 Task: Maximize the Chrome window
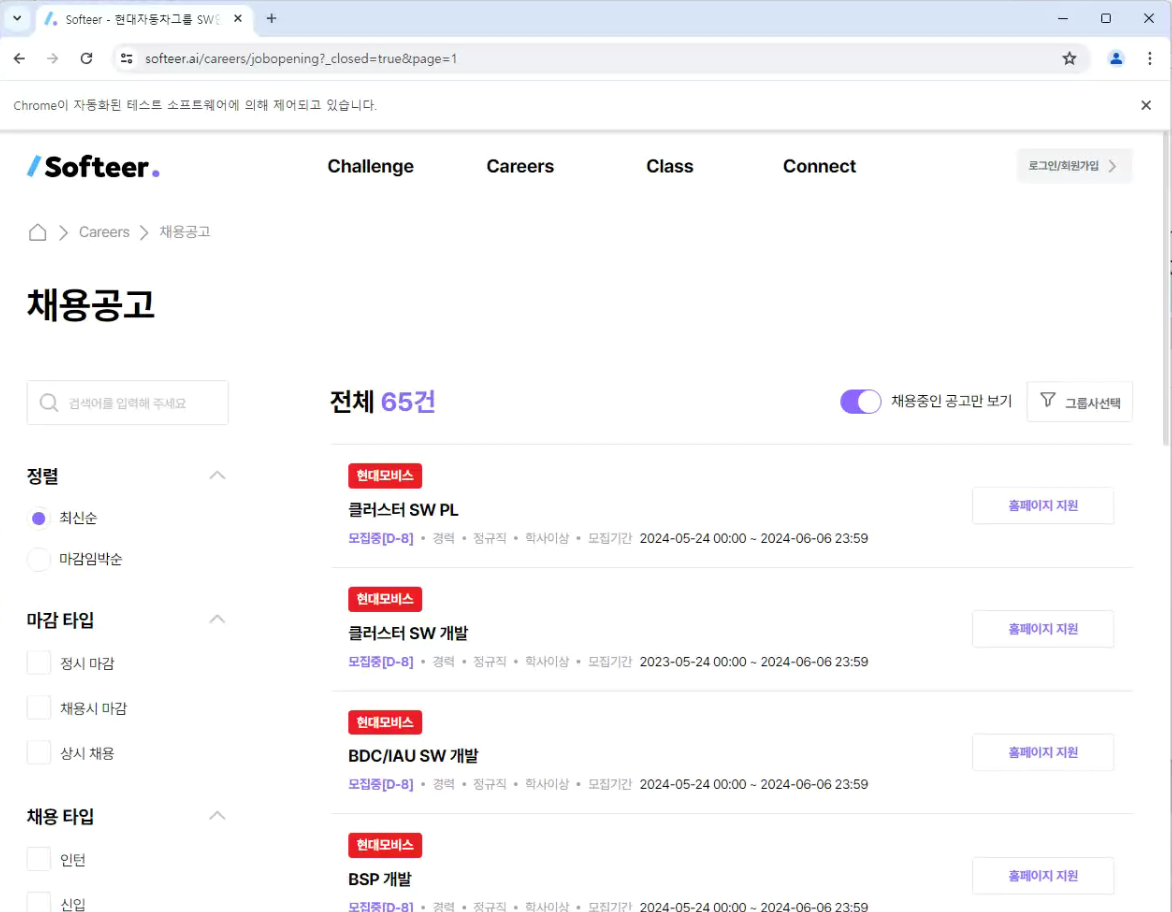tap(1106, 19)
